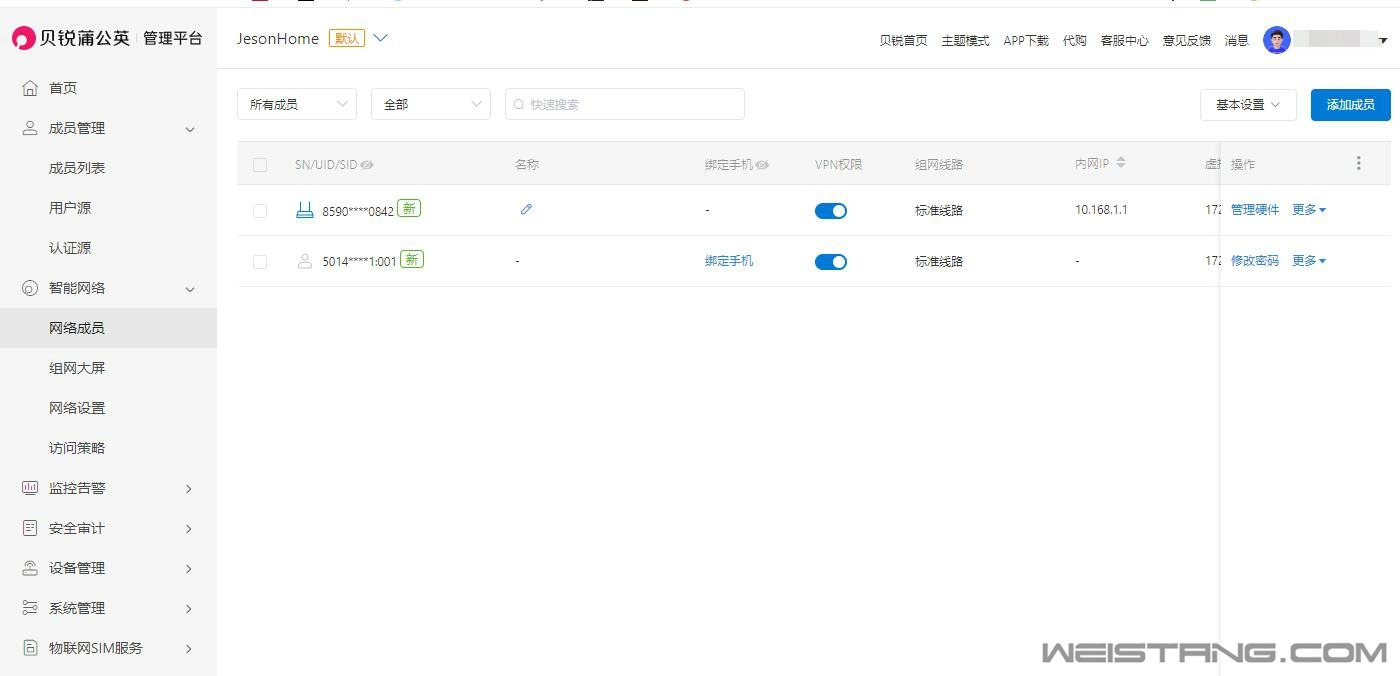The image size is (1400, 676).
Task: Click the router device icon in first row
Action: coord(305,210)
